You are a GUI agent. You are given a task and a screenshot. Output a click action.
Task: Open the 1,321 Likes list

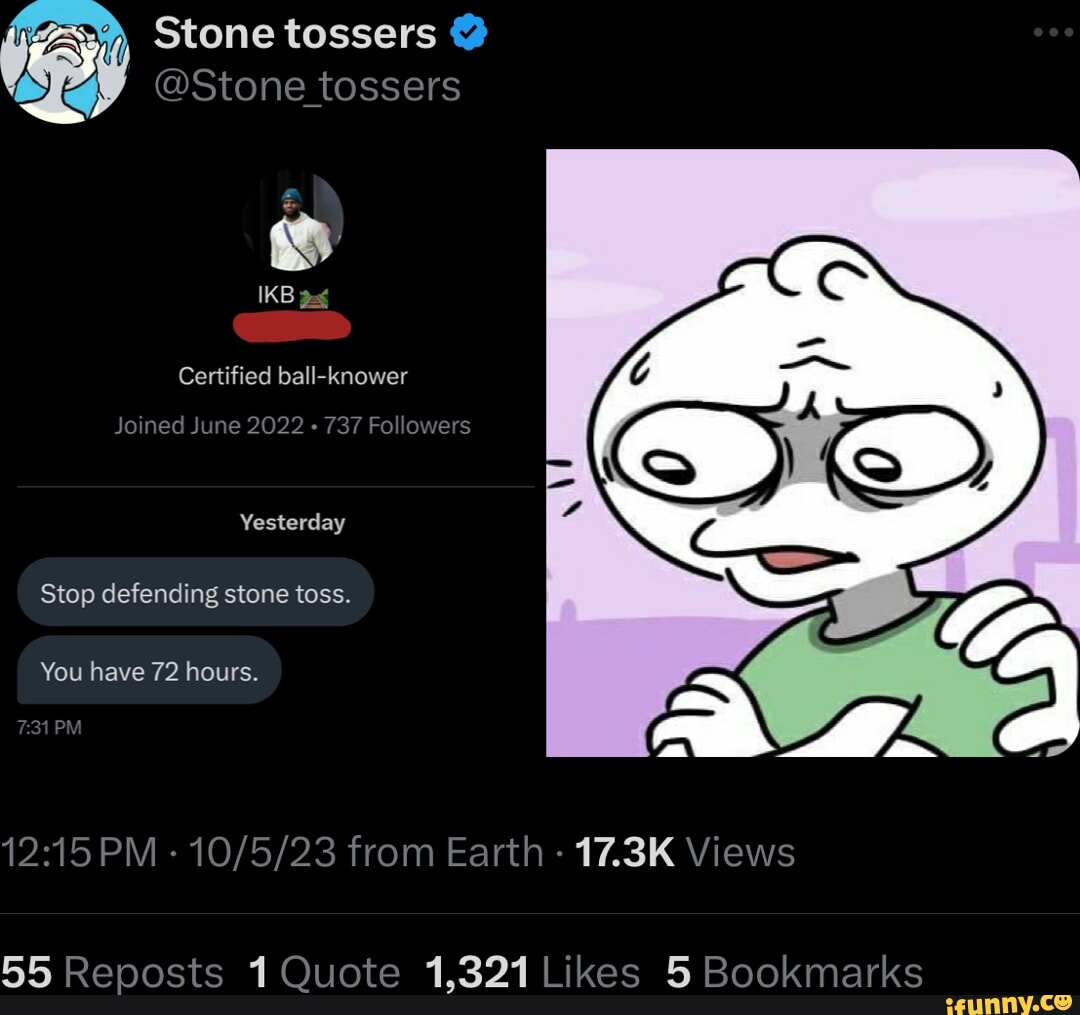pyautogui.click(x=533, y=970)
